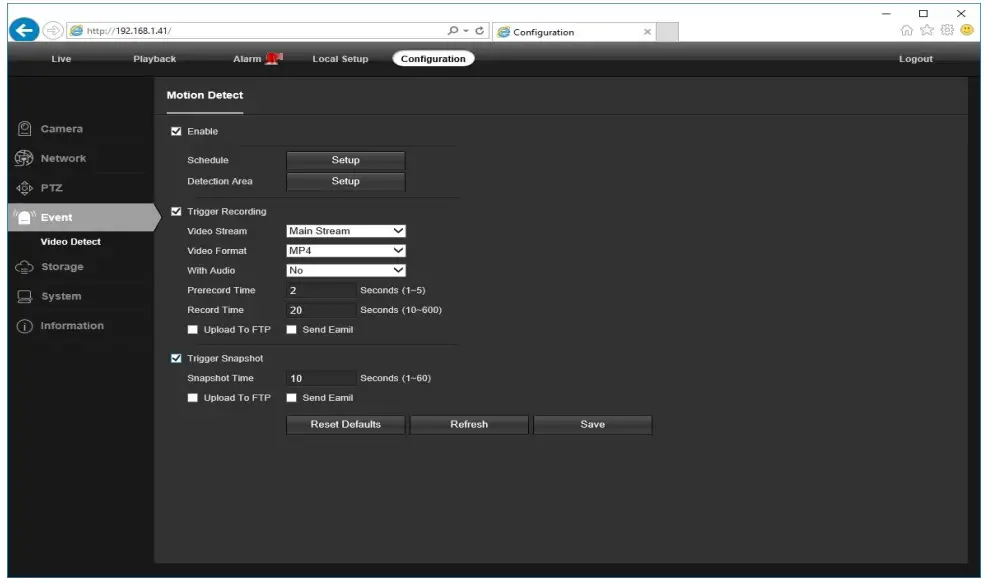Image resolution: width=988 pixels, height=583 pixels.
Task: Open the Video Stream dropdown
Action: [x=346, y=231]
